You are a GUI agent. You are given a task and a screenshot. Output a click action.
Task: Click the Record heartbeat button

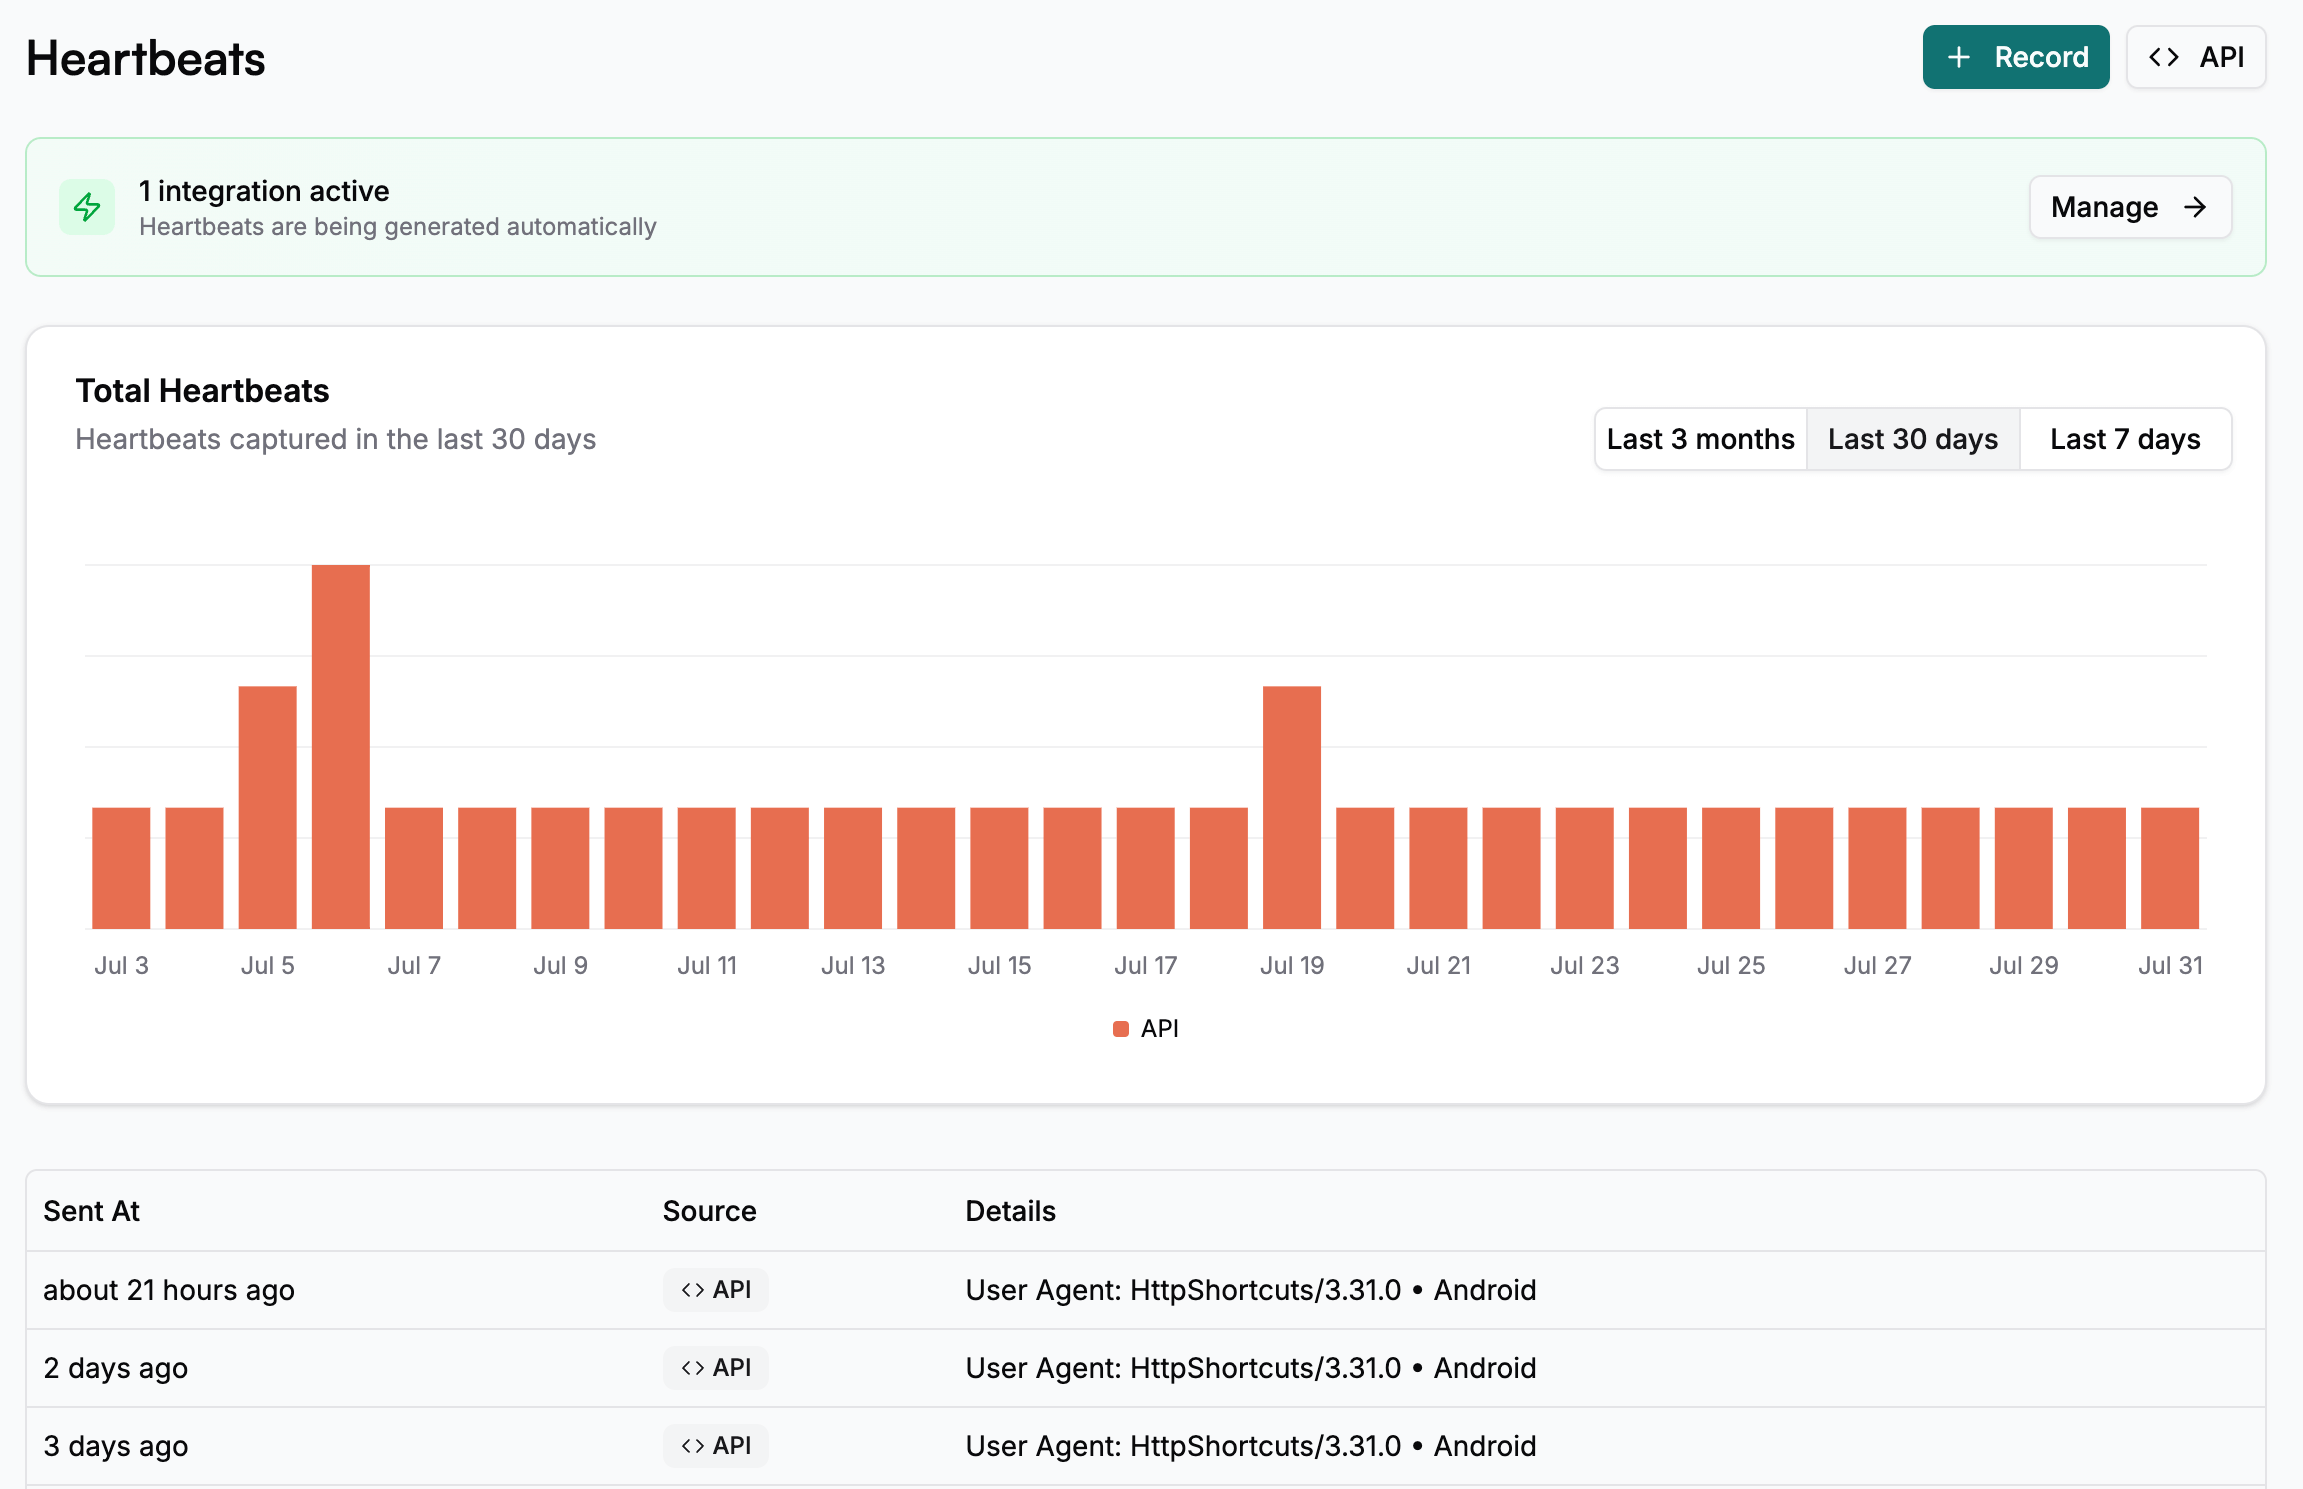[2015, 57]
